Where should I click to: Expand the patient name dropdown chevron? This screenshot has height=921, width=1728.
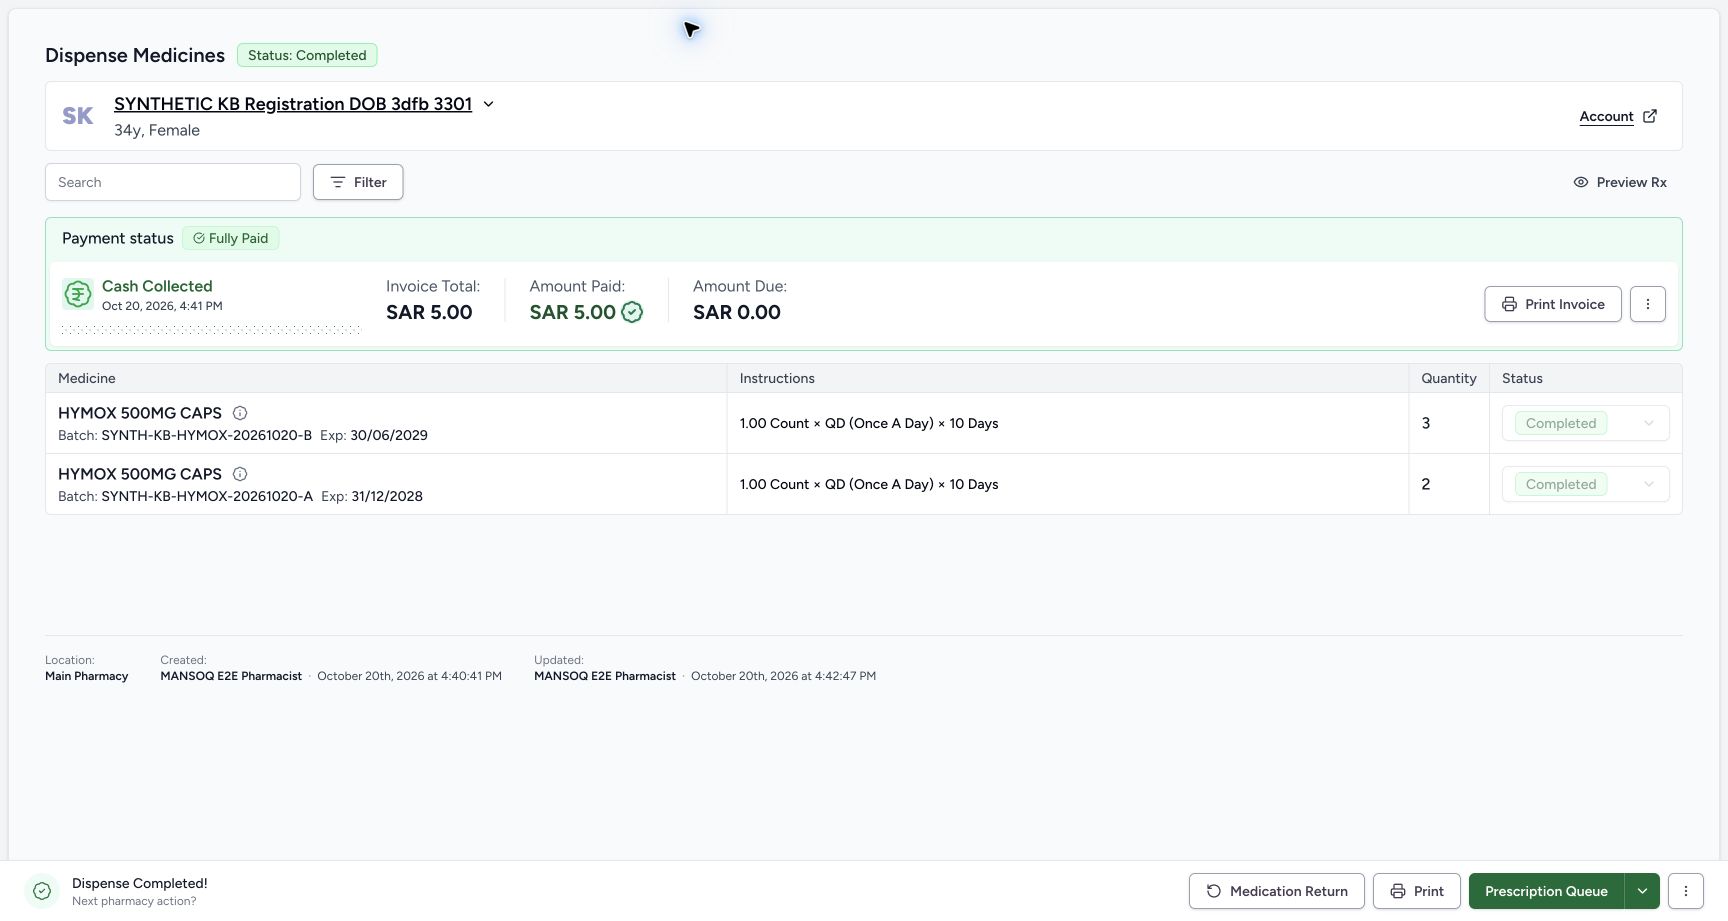[x=488, y=104]
